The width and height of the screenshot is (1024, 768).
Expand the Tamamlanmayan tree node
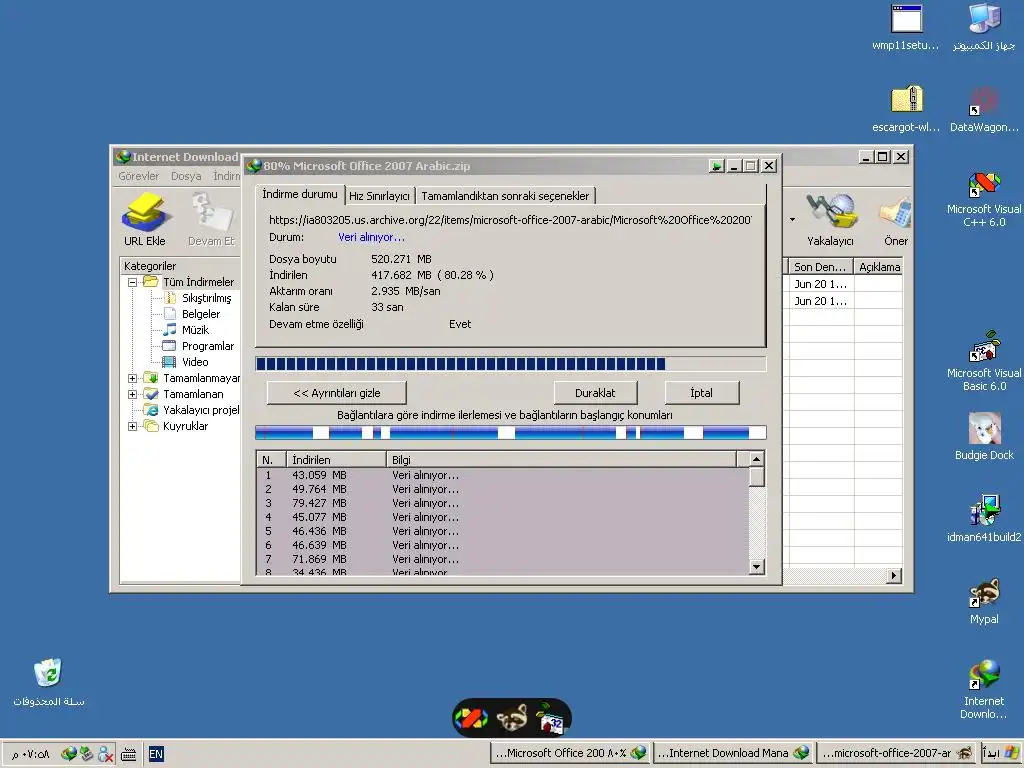tap(133, 378)
